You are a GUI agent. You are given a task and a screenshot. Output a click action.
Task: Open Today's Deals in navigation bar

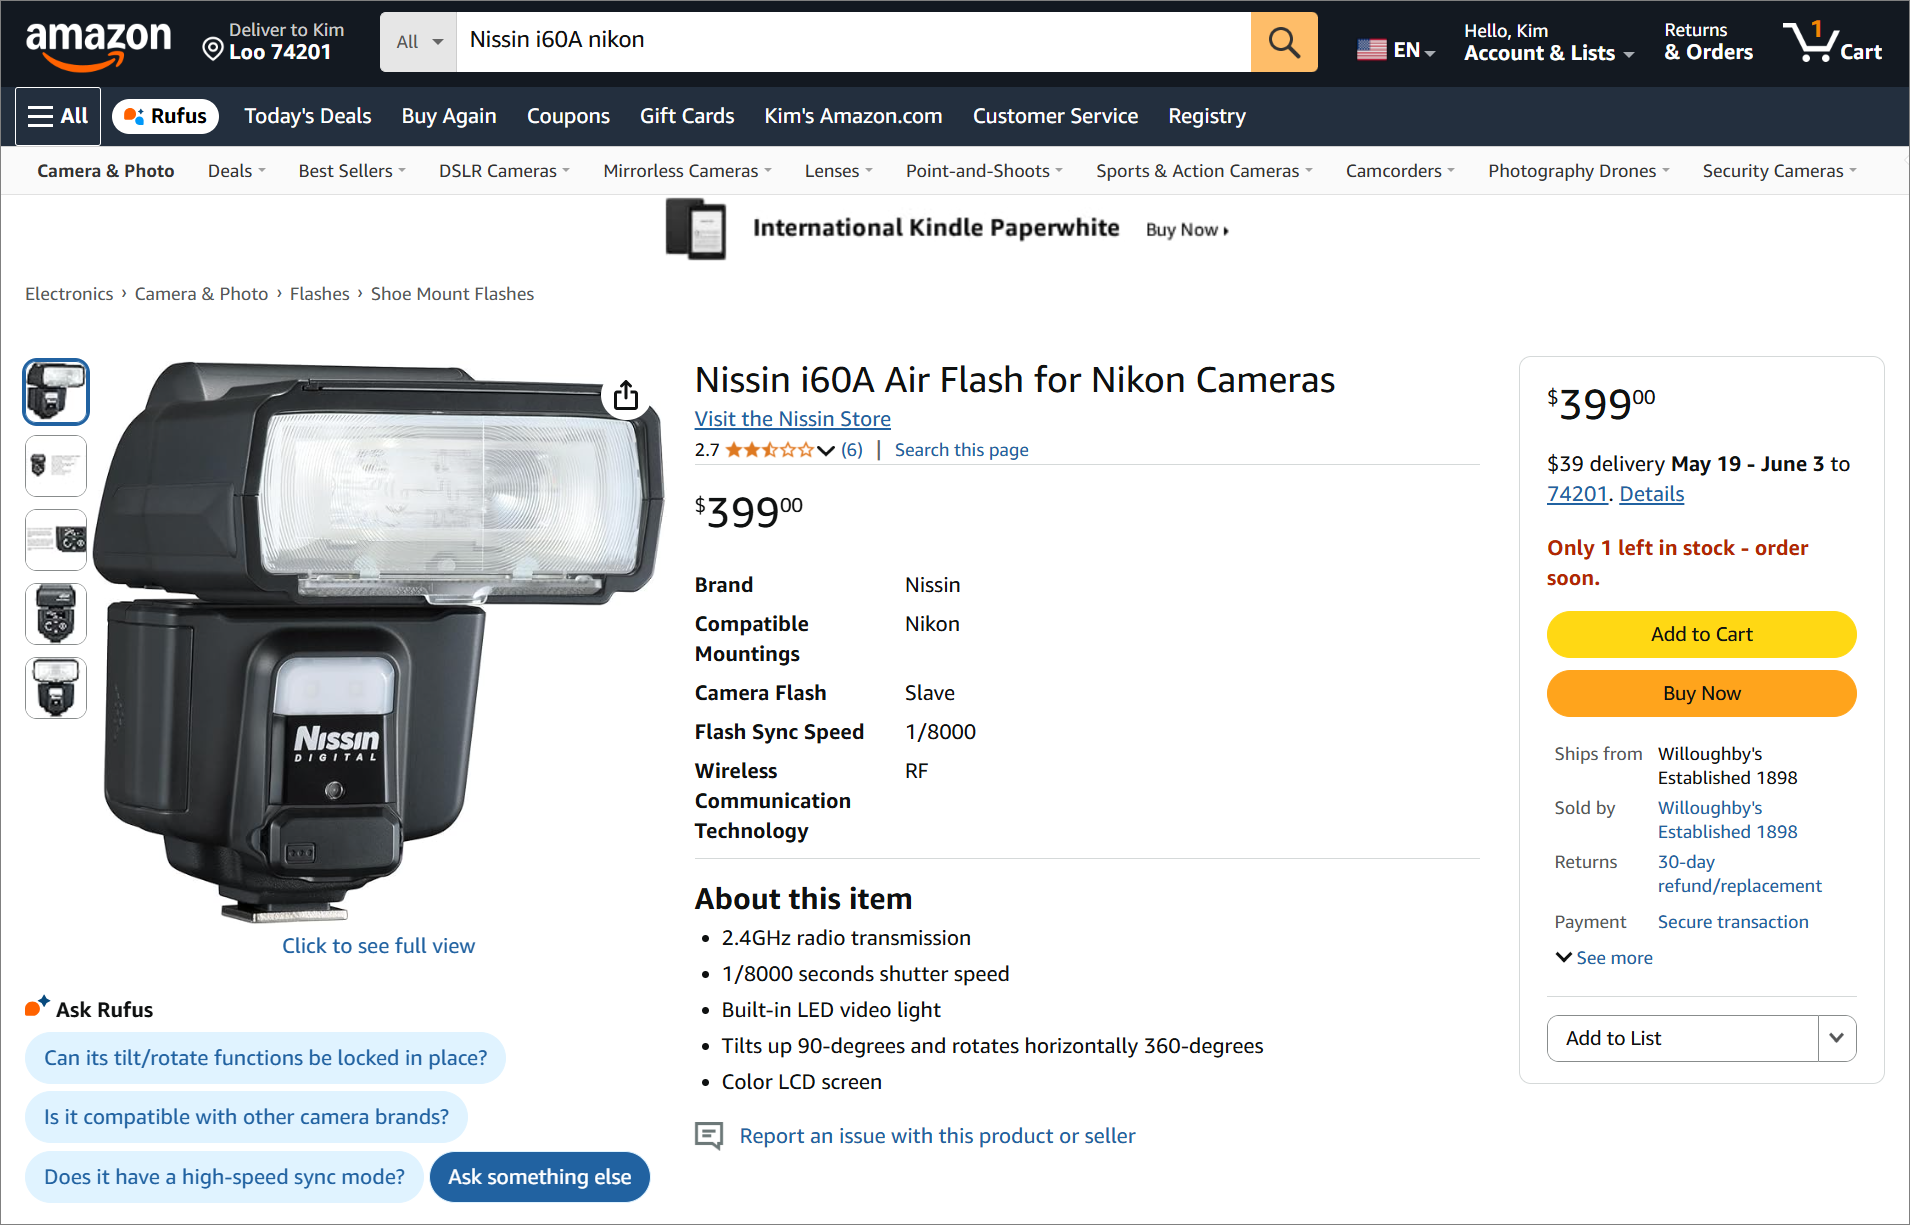(x=308, y=116)
